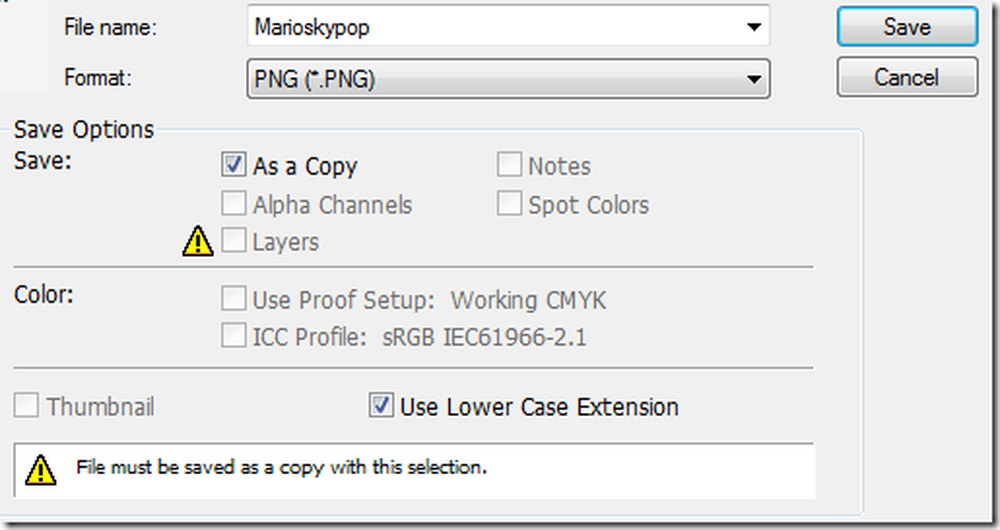Viewport: 1000px width, 530px height.
Task: Click the Use Lower Case Extension label
Action: tap(539, 407)
